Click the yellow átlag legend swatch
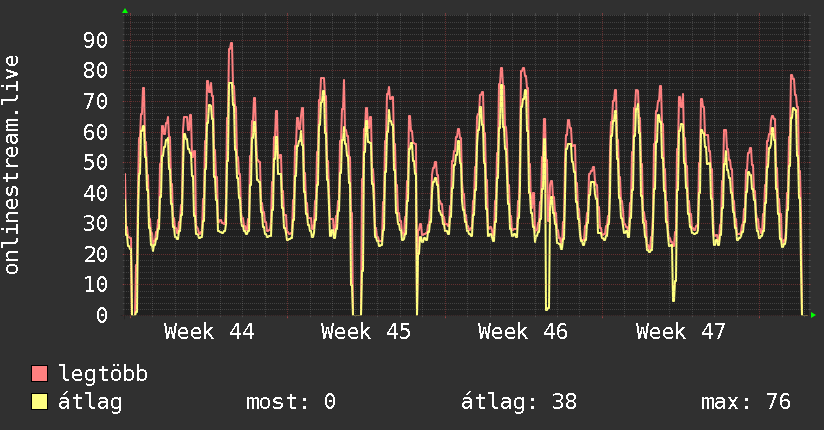824x430 pixels. [39, 402]
